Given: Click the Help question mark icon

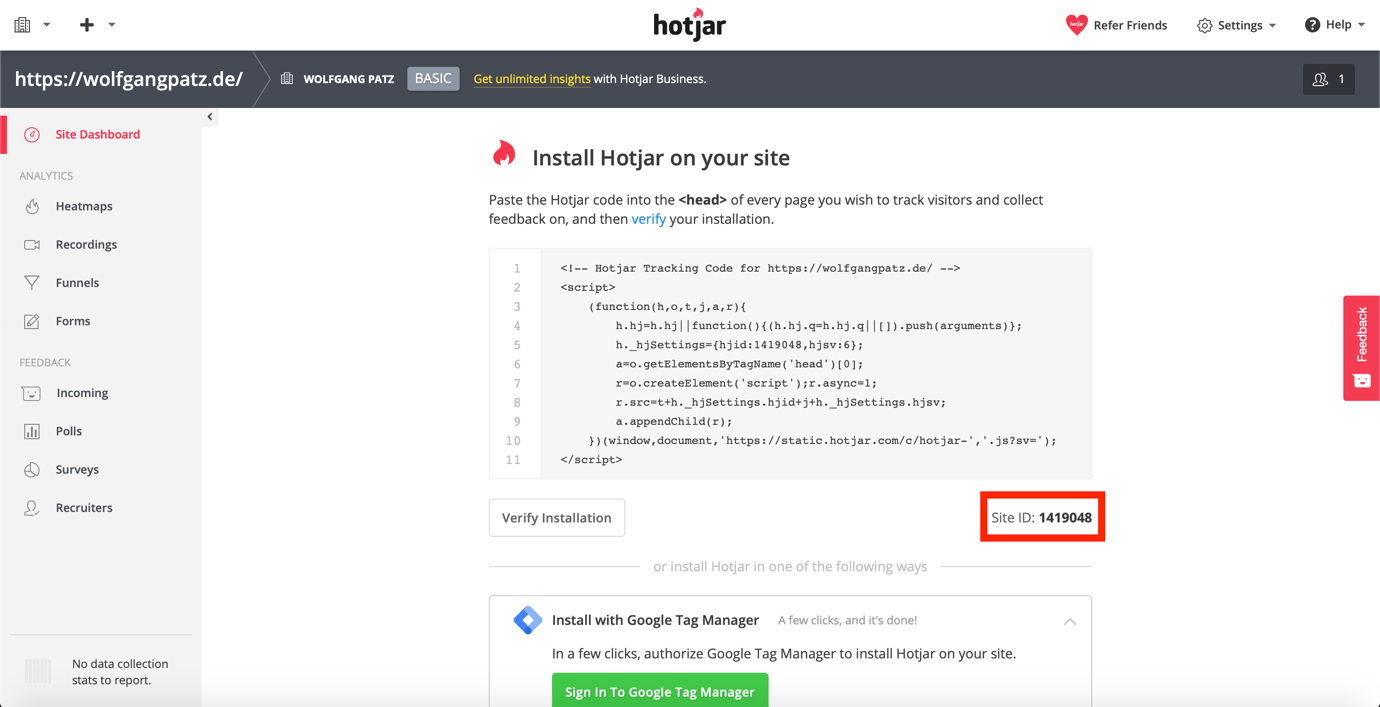Looking at the screenshot, I should point(1312,25).
